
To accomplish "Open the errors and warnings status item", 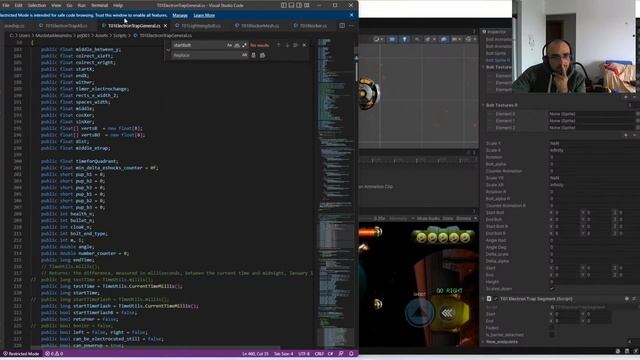I will 55,354.
